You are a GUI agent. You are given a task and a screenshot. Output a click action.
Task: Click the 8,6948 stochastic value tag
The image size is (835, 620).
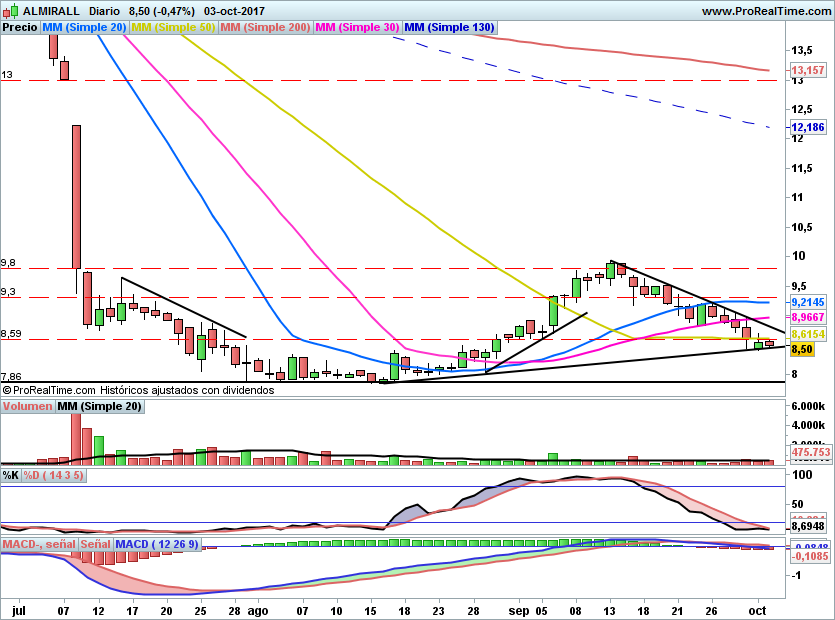807,526
